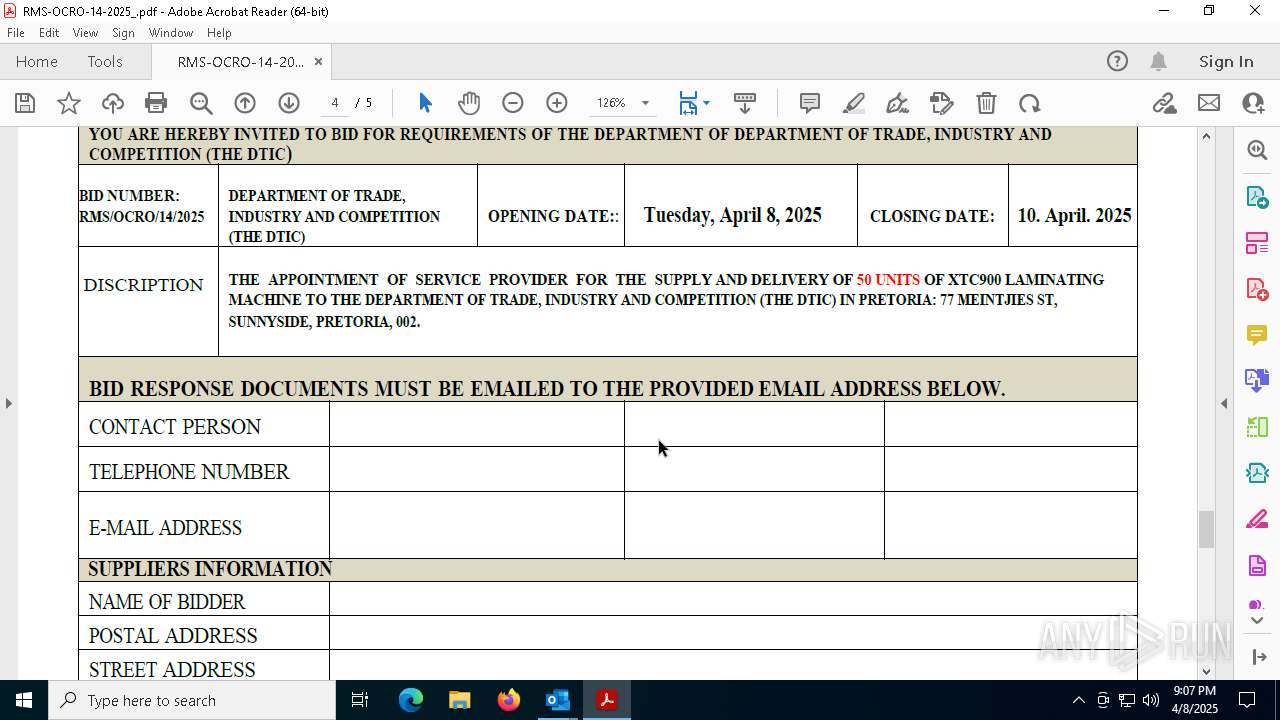This screenshot has height=720, width=1280.
Task: Open the Window menu
Action: pos(171,33)
